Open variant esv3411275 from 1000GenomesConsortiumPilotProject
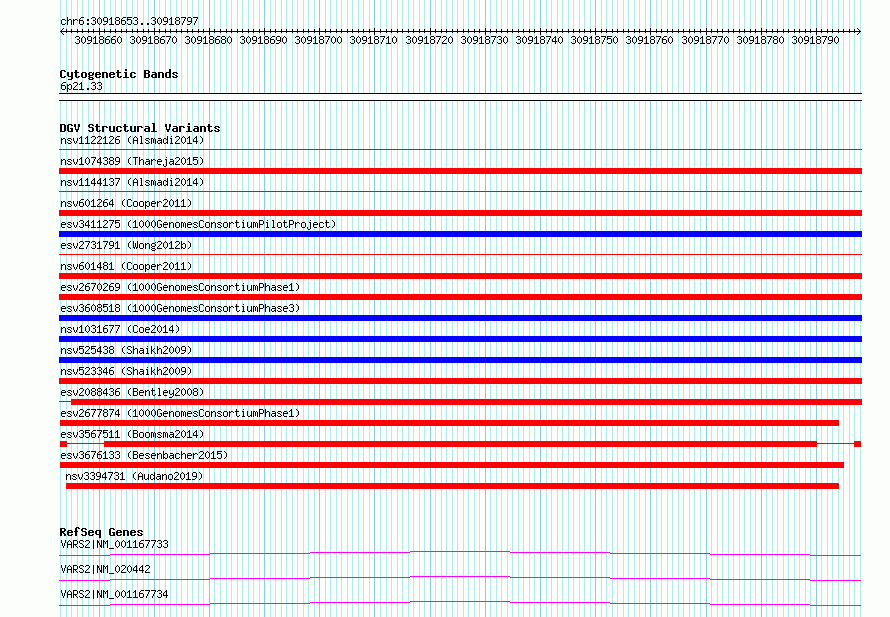The width and height of the screenshot is (890, 617). click(x=198, y=224)
